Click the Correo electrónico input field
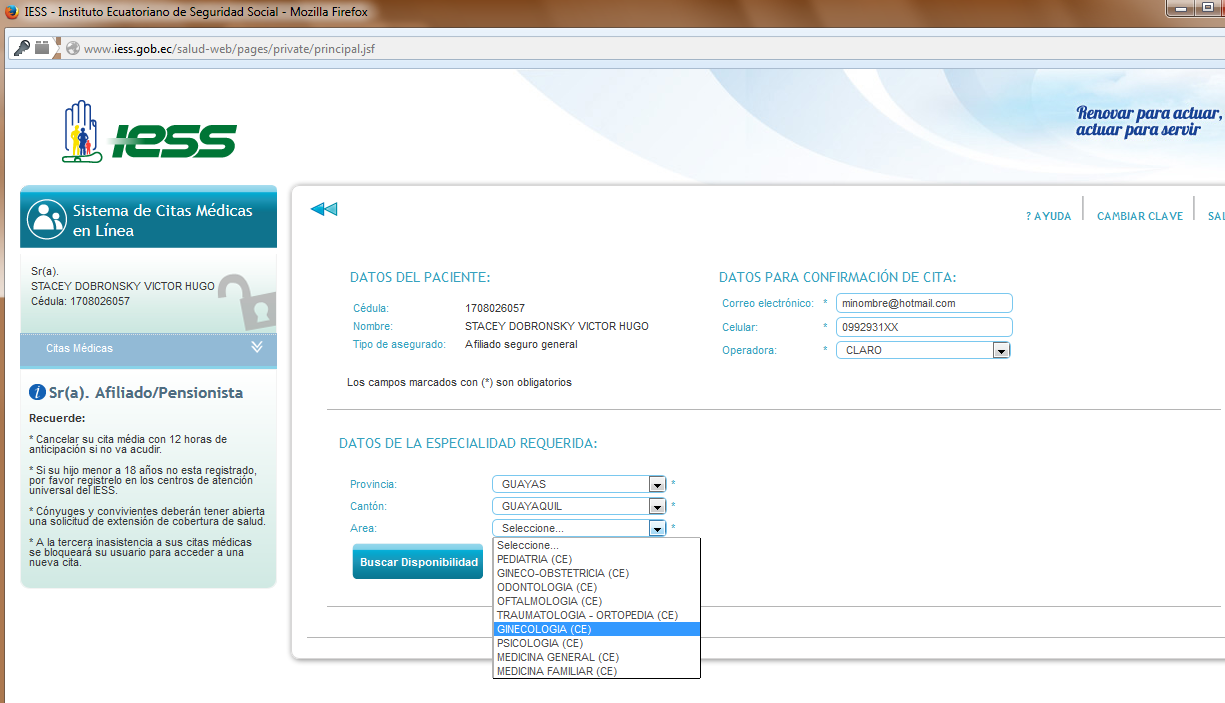The image size is (1225, 703). [x=924, y=303]
